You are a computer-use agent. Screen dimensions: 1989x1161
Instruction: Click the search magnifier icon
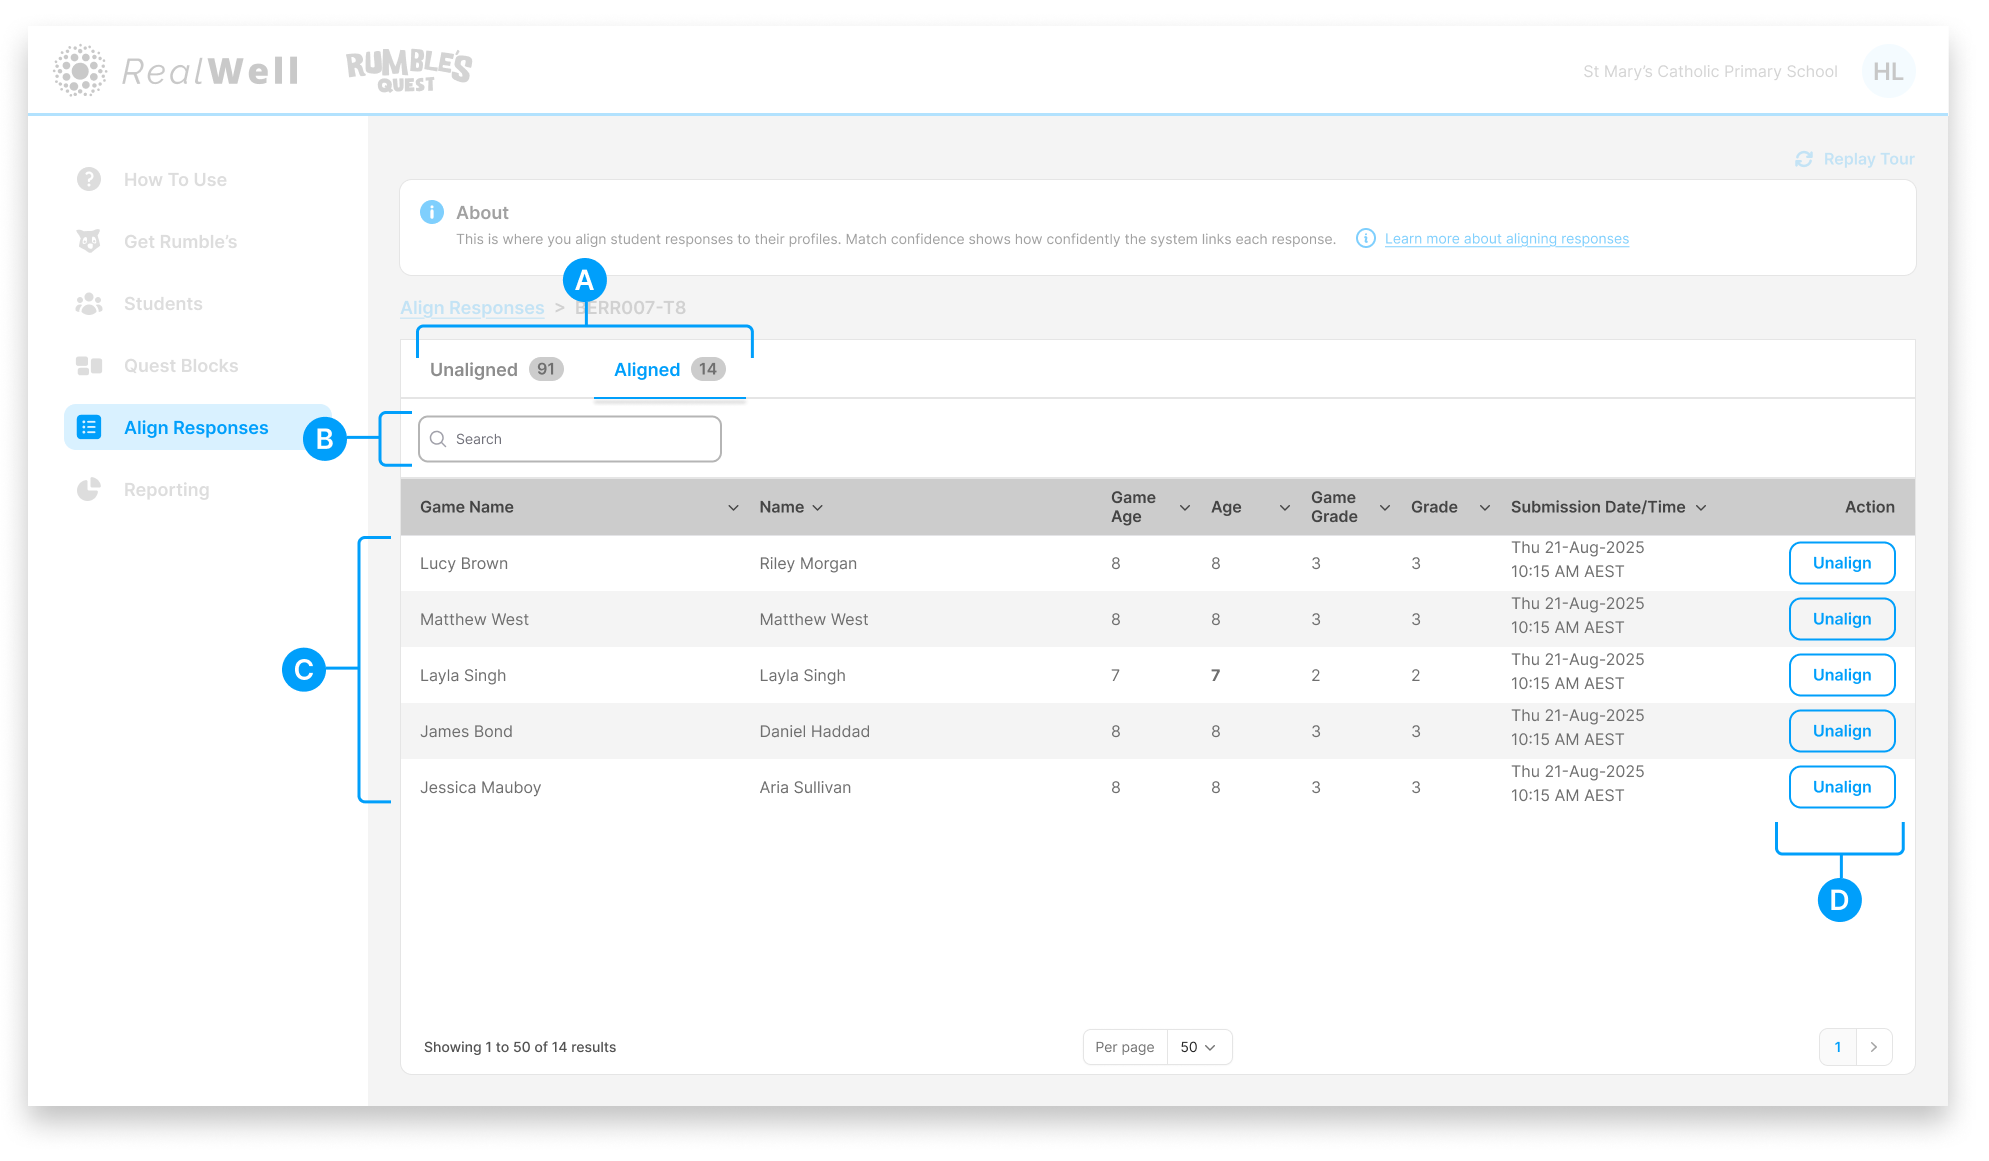(438, 438)
